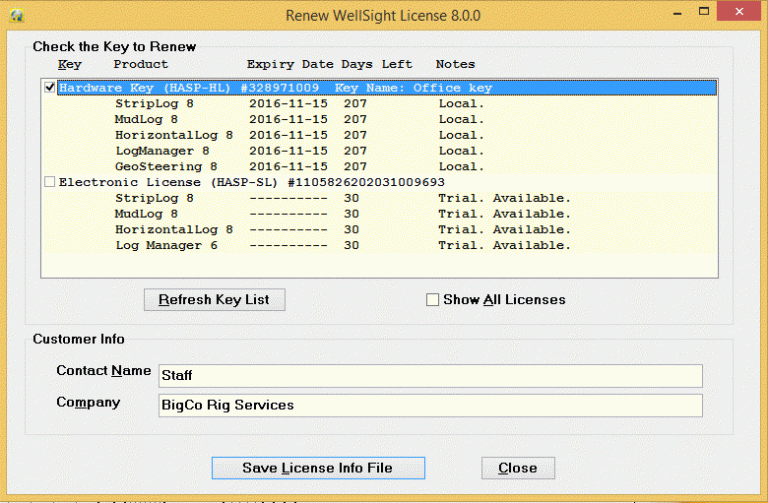Click the Close button at bottom
The image size is (768, 503).
coord(517,468)
